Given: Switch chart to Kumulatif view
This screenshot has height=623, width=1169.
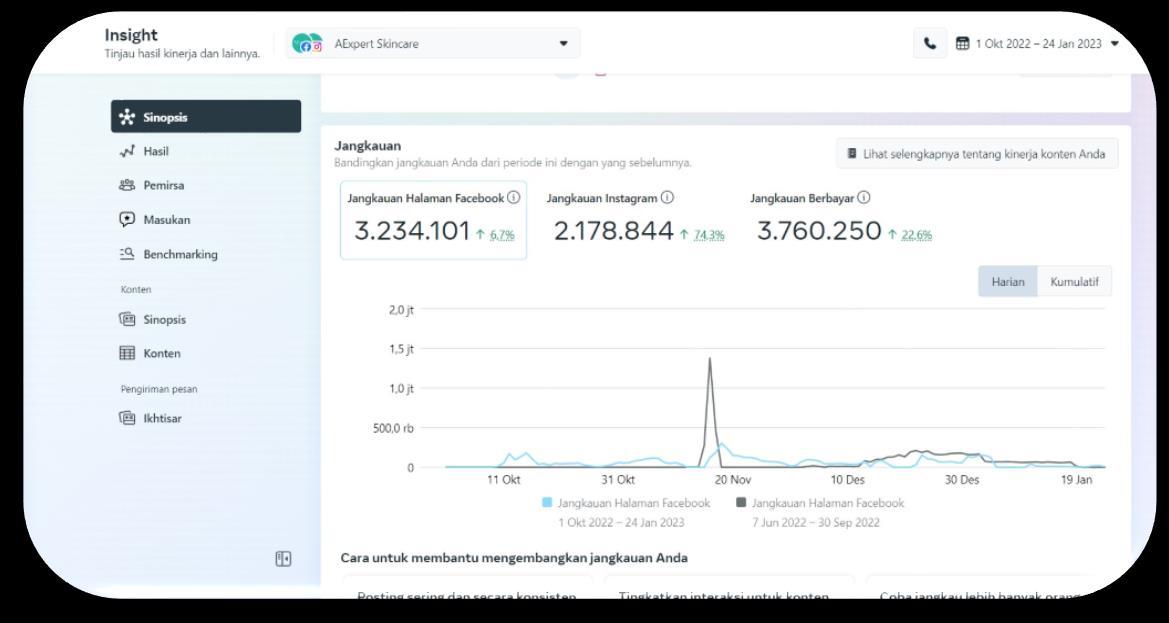Looking at the screenshot, I should (x=1074, y=282).
